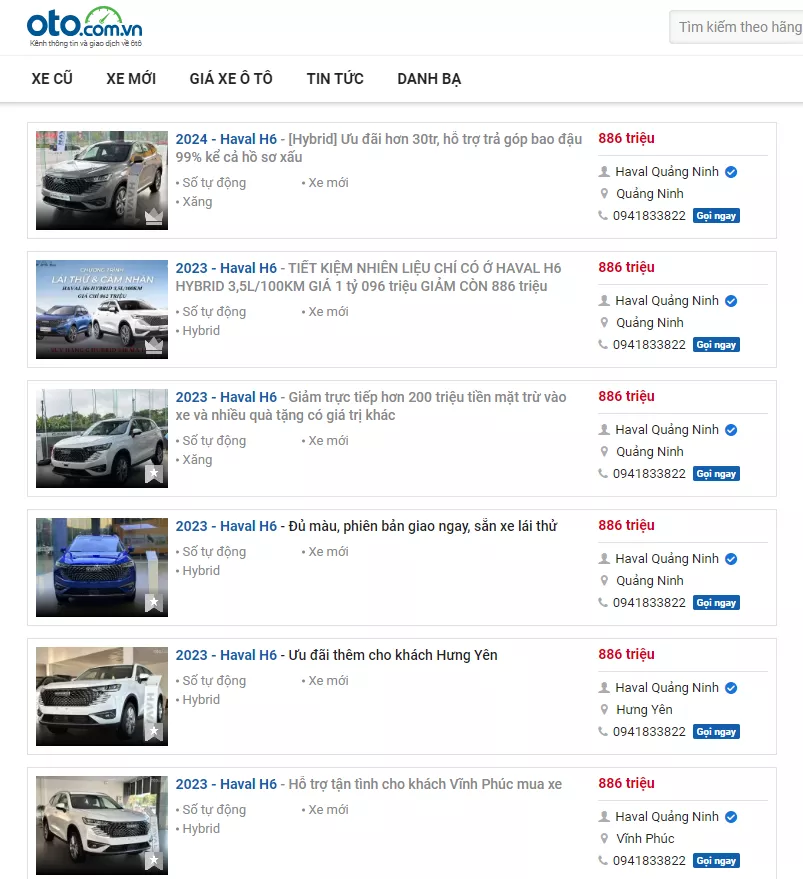Open the TIN TỨC menu
803x879 pixels.
point(335,78)
